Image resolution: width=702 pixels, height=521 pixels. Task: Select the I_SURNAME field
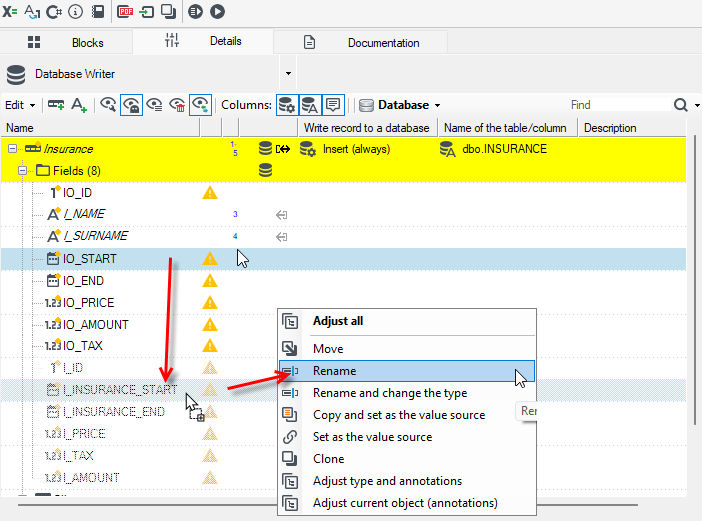pyautogui.click(x=95, y=236)
